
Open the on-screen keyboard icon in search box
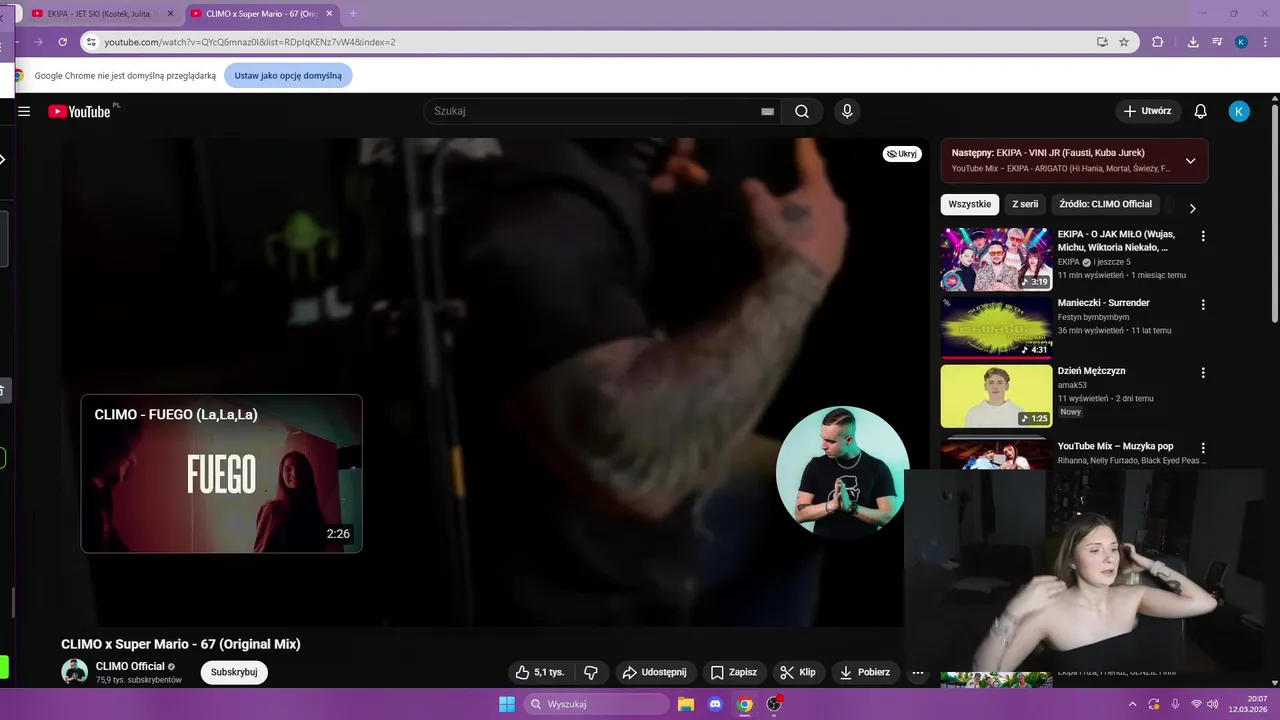click(x=767, y=112)
